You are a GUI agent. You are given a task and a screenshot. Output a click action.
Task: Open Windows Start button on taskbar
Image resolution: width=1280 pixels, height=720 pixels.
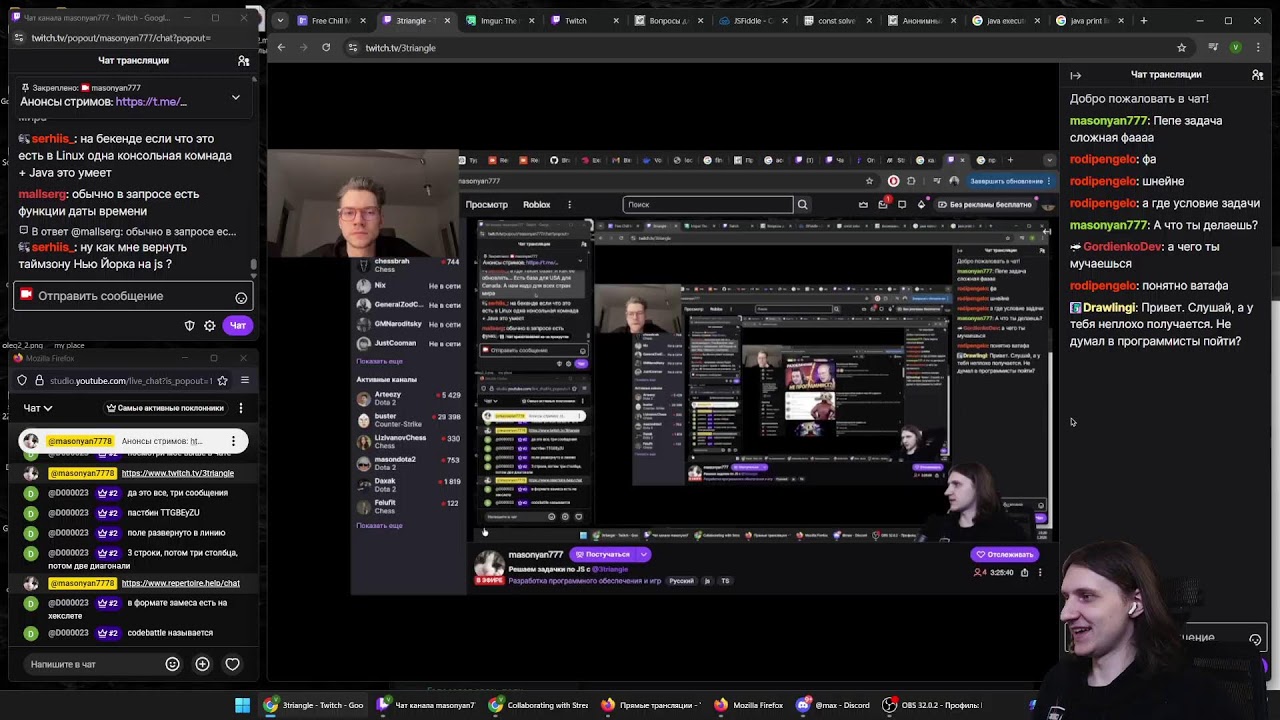coord(242,705)
